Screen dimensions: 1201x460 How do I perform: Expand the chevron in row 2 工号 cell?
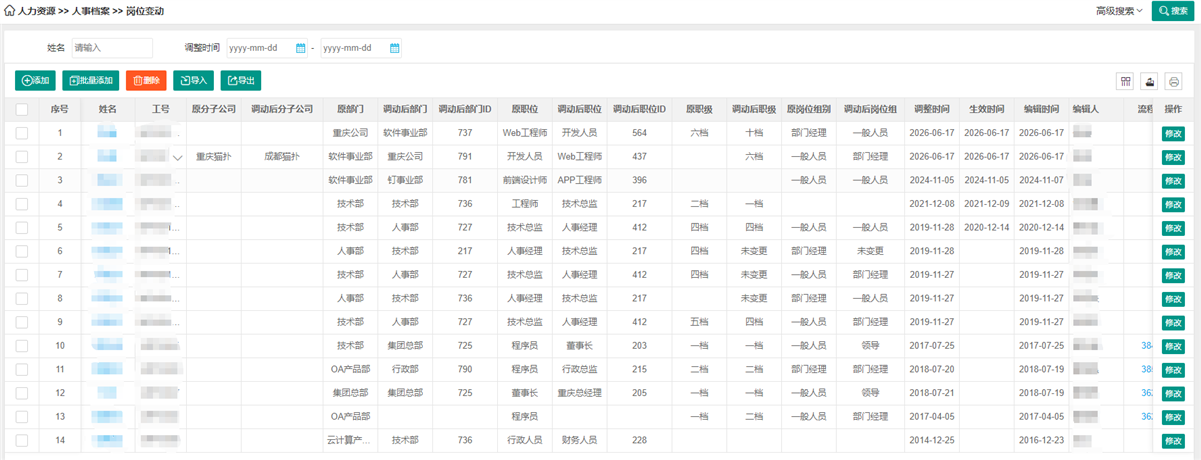point(178,157)
